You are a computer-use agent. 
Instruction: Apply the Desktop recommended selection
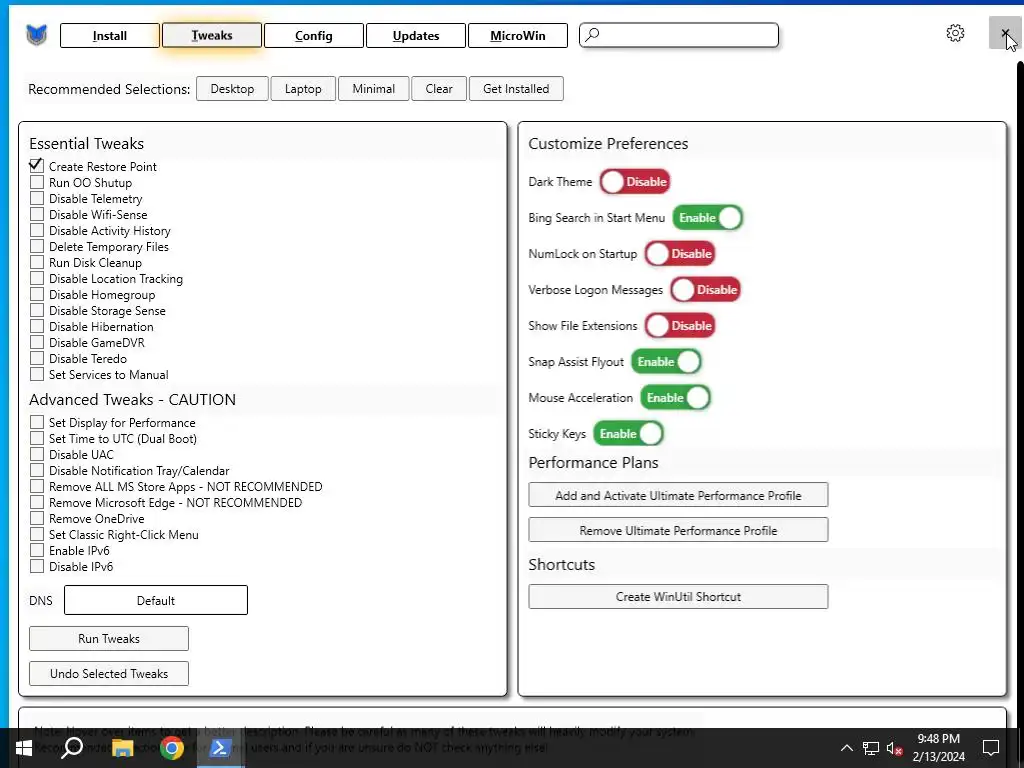232,89
